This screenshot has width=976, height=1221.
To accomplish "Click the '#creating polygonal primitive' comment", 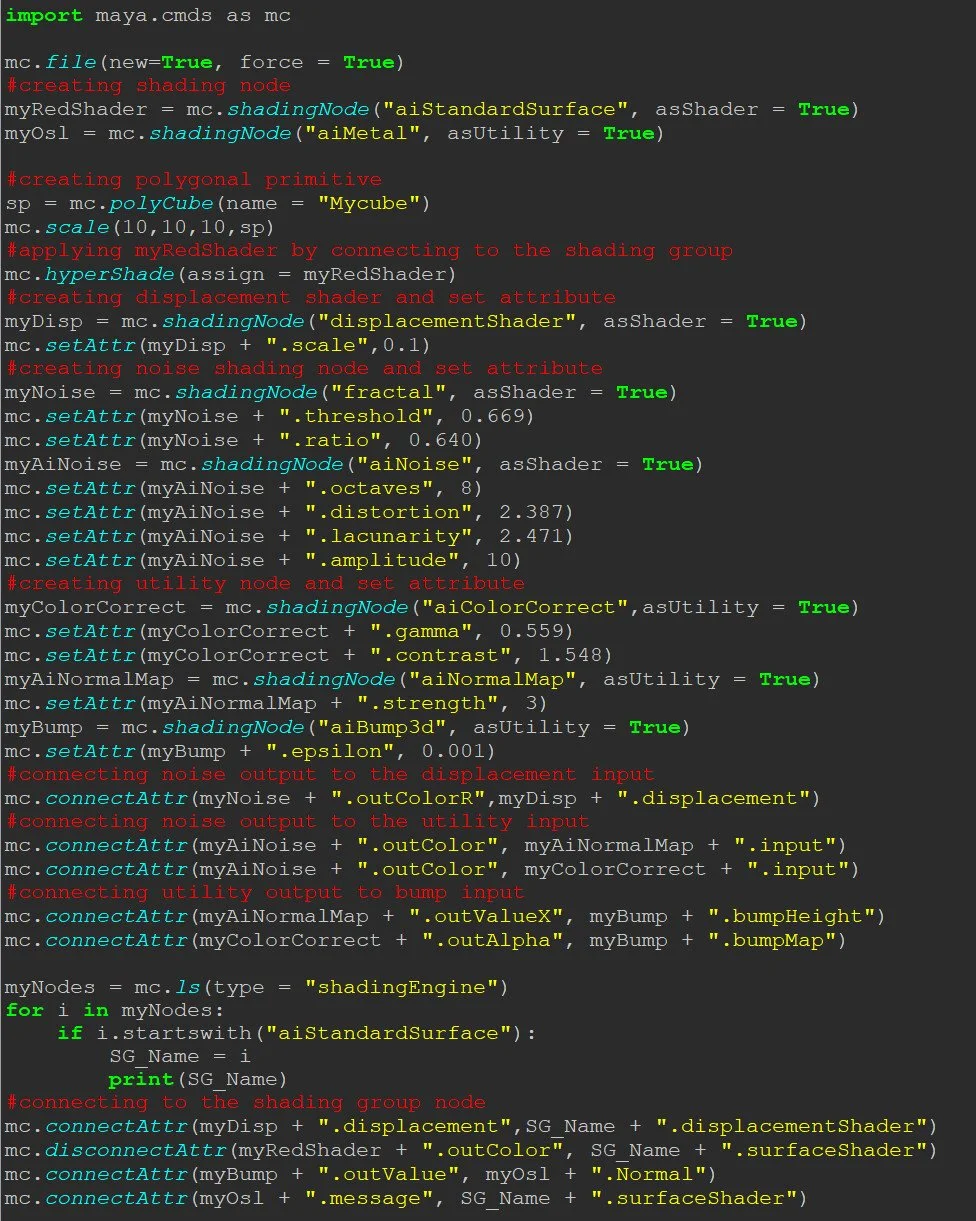I will tap(193, 180).
